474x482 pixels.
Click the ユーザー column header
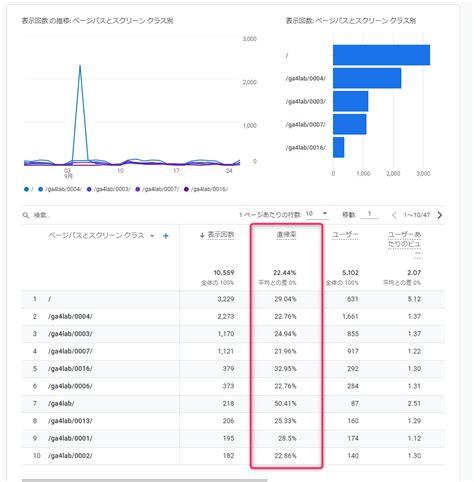tap(345, 235)
